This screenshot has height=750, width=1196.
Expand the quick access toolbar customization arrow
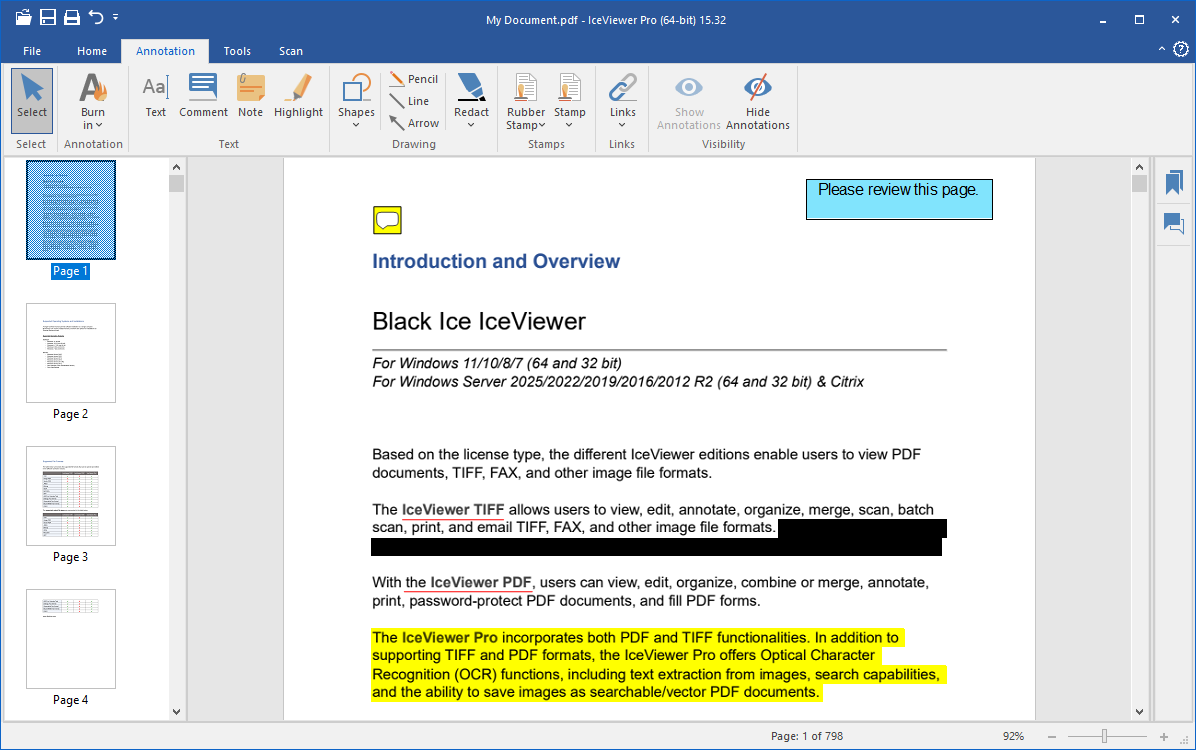[x=115, y=17]
